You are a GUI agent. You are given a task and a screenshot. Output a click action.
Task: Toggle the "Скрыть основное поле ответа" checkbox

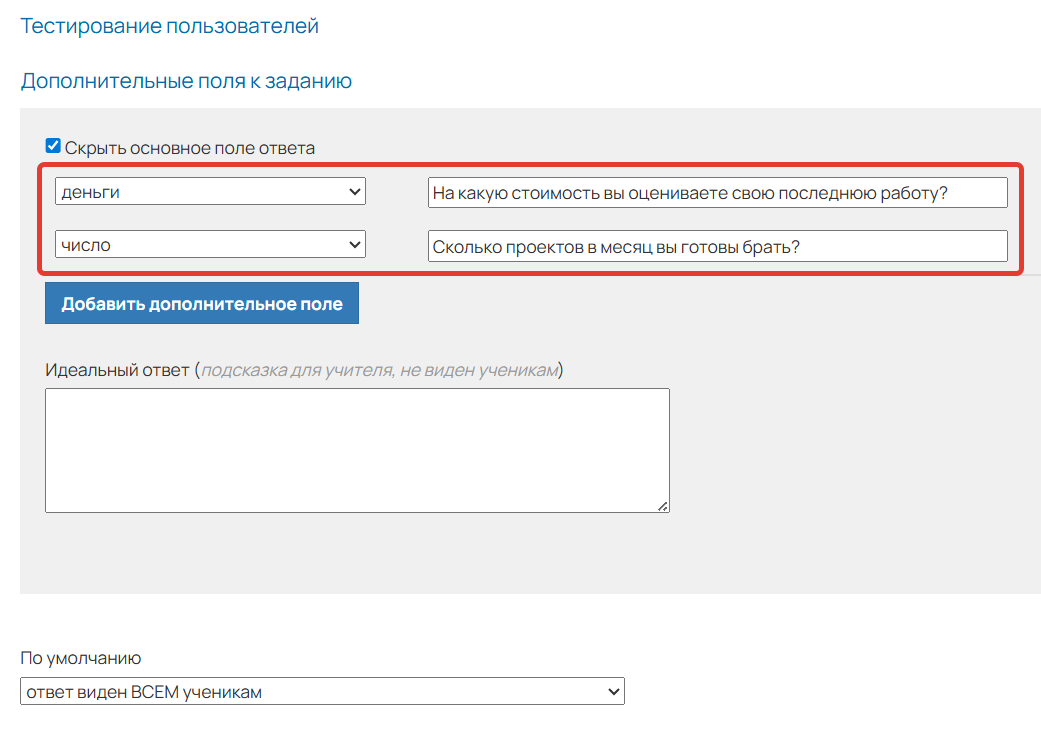click(53, 146)
